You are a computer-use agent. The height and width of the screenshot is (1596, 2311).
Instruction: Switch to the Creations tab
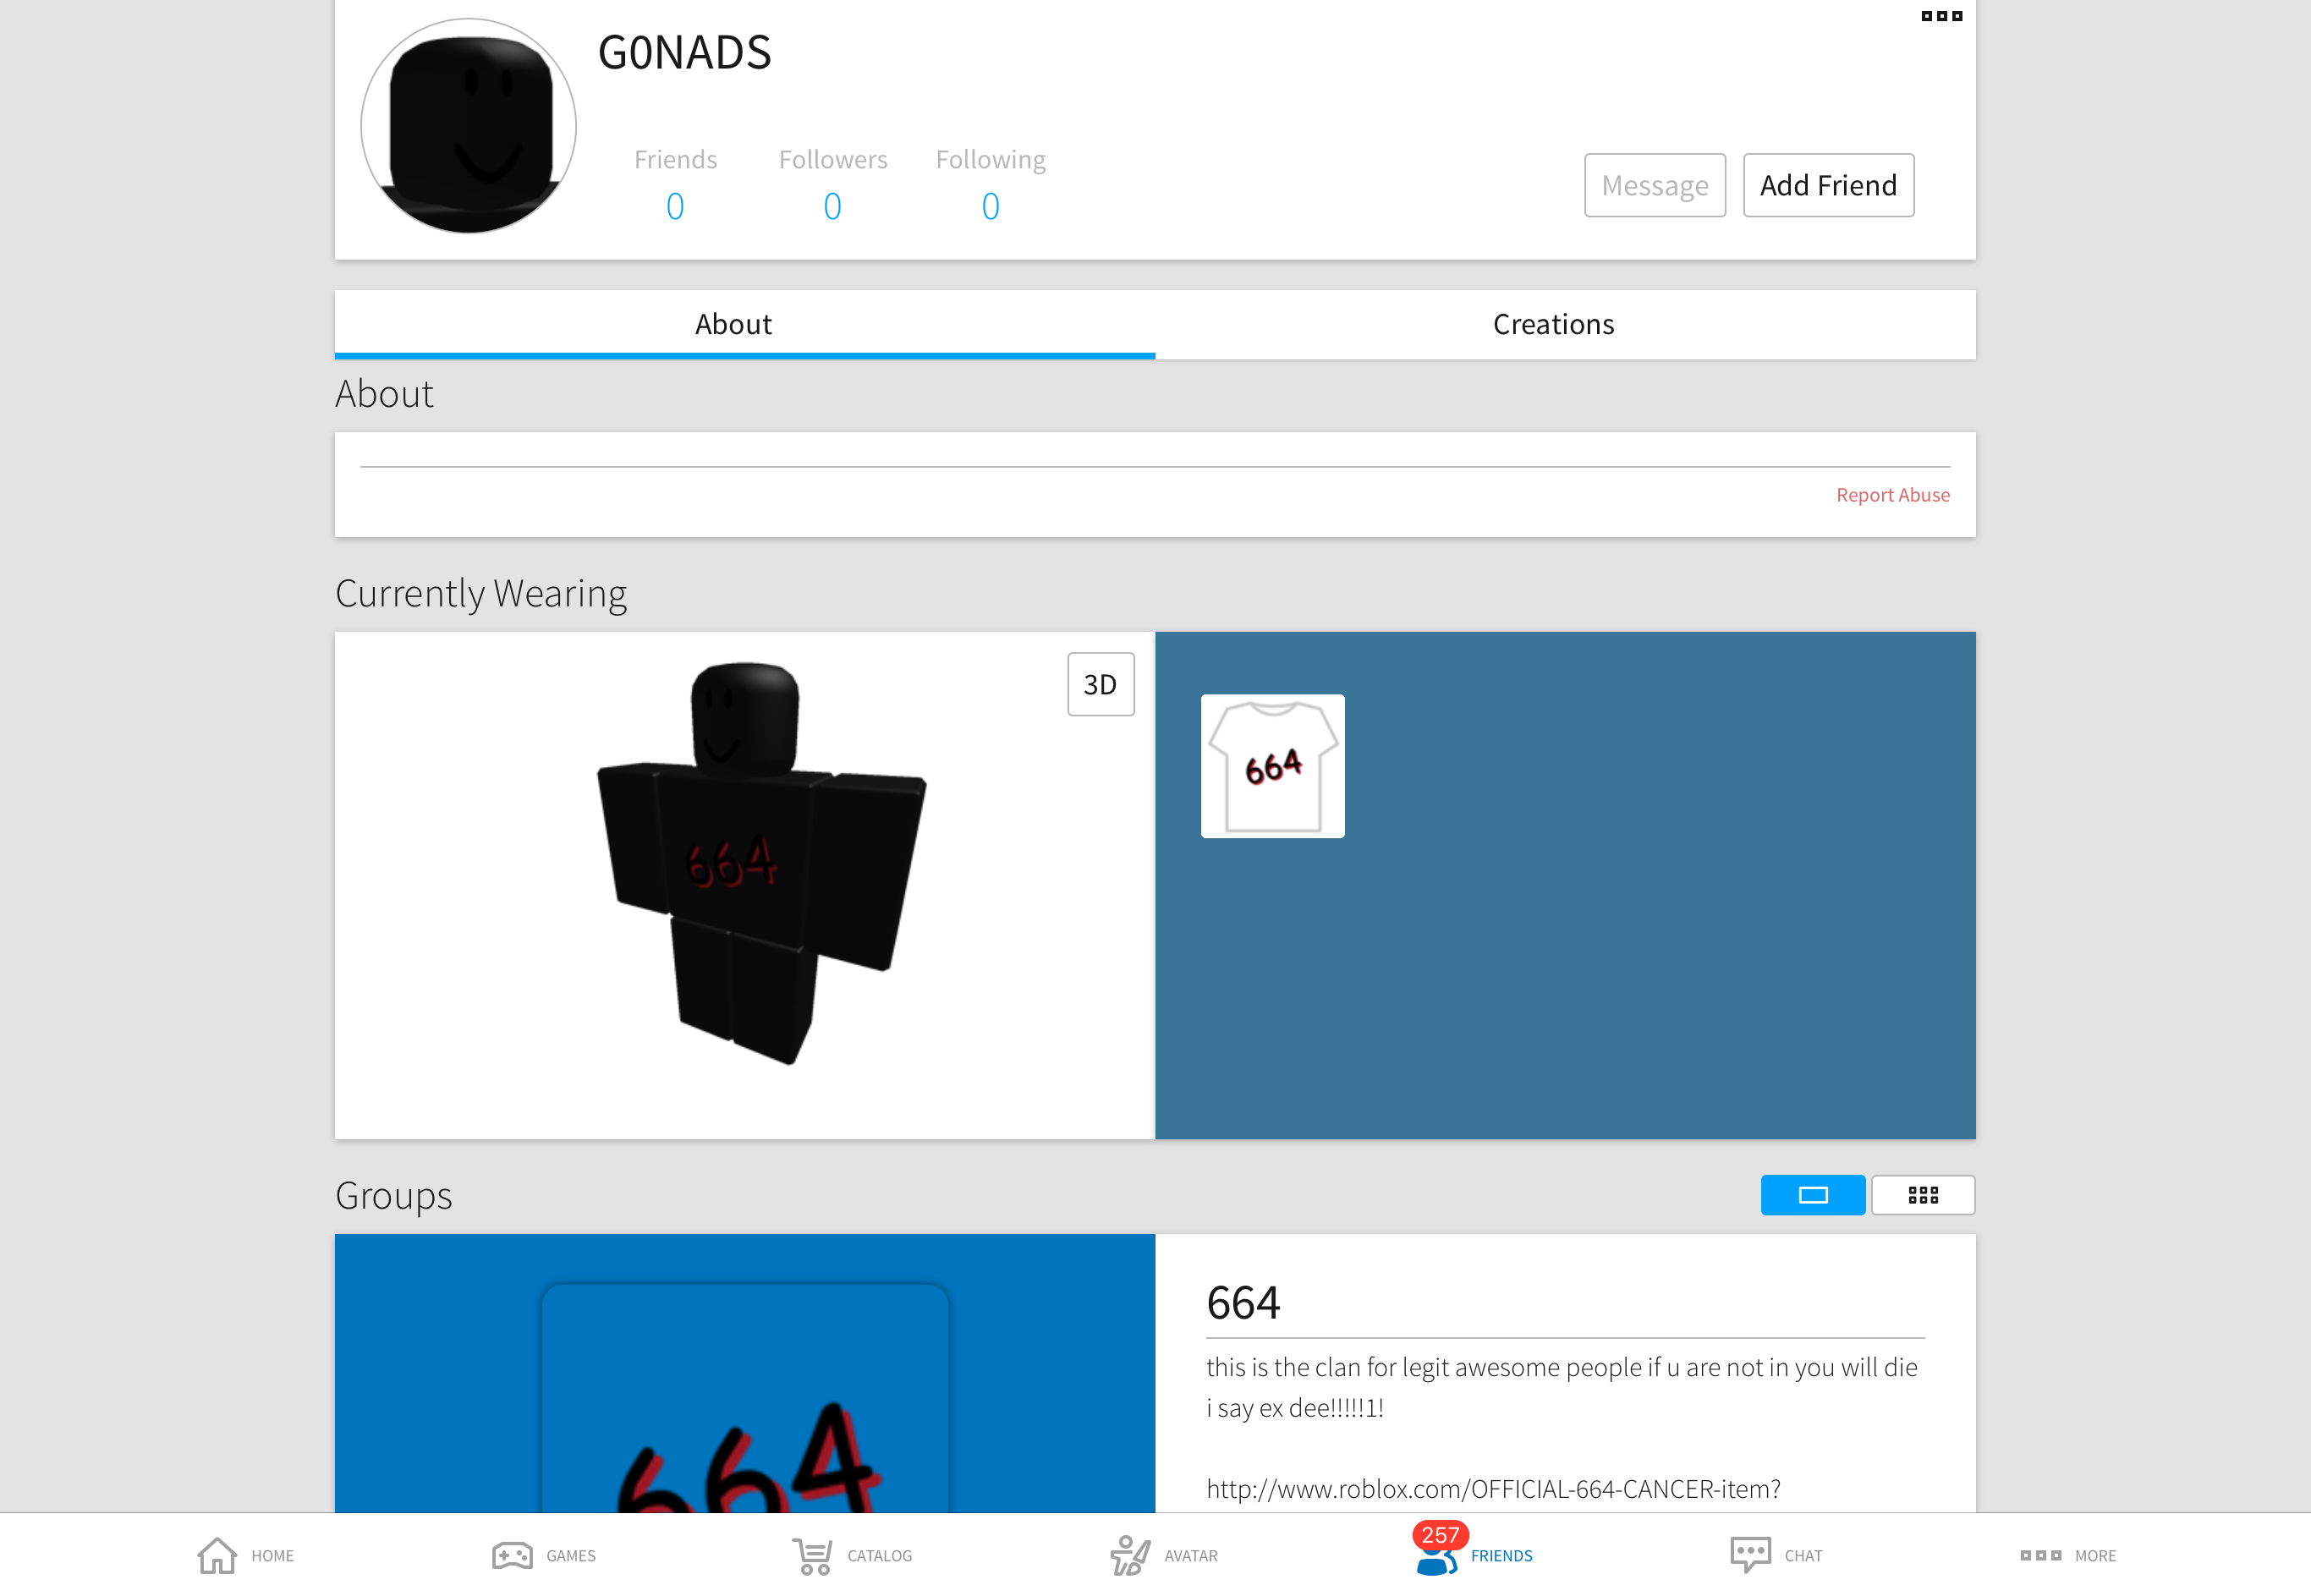tap(1552, 321)
